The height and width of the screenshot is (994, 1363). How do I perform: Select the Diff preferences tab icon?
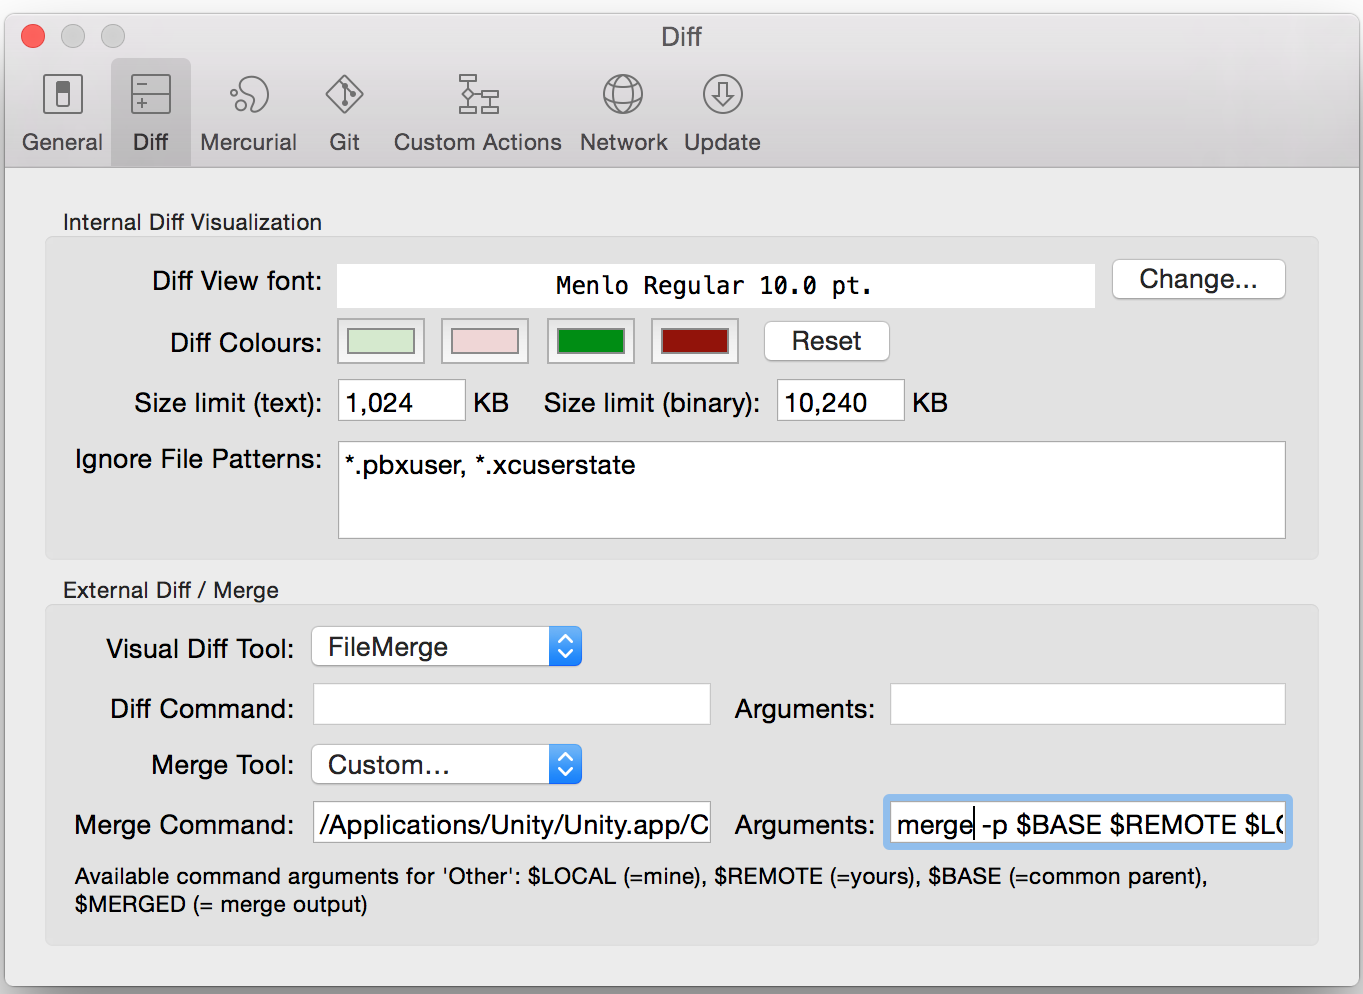pos(151,112)
